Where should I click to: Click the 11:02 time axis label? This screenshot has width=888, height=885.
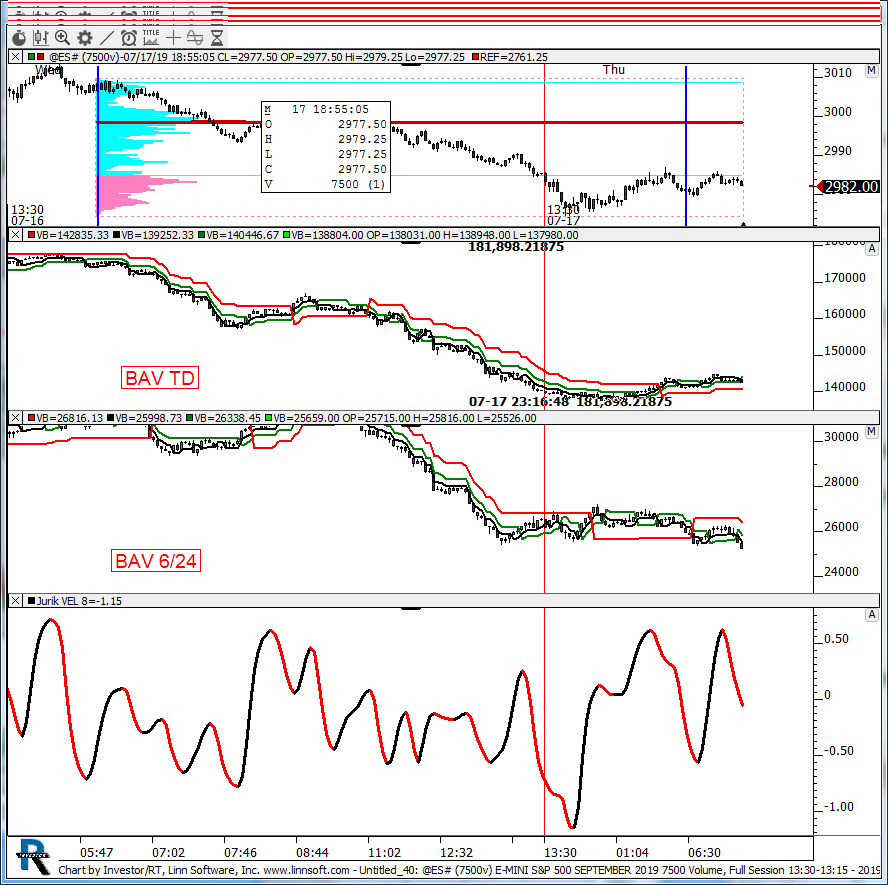[385, 852]
